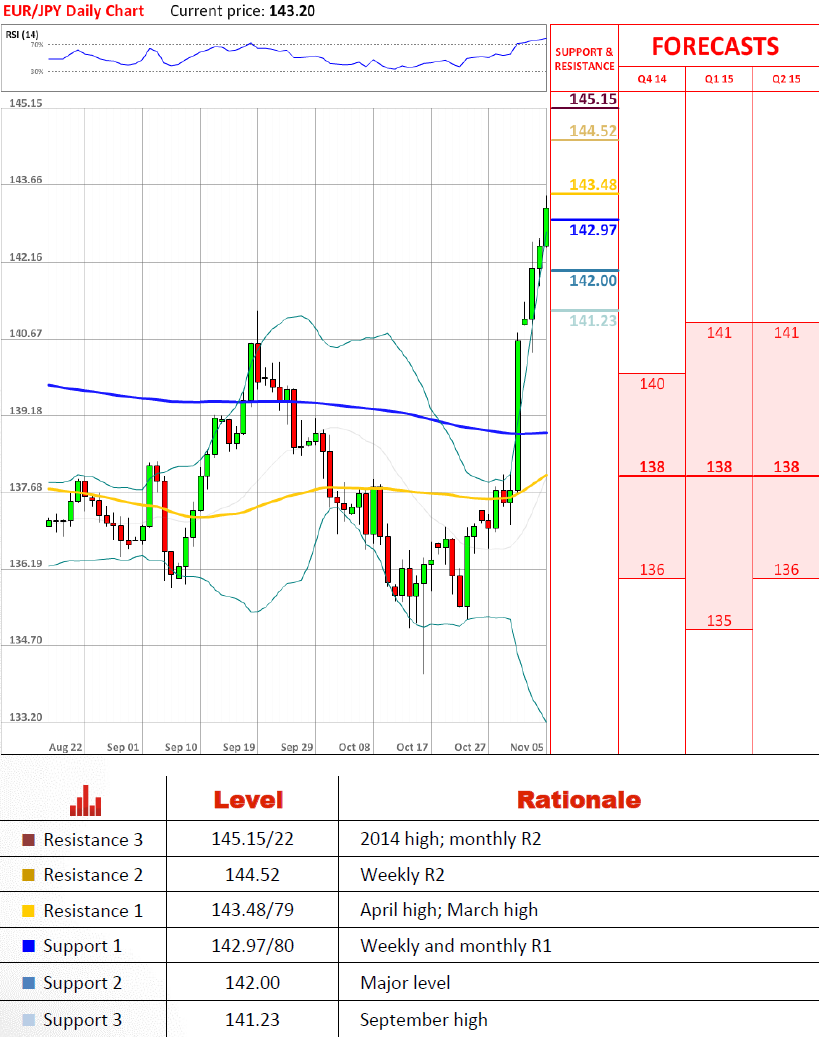
Task: Click the Q1 15 forecast low 135
Action: tap(718, 620)
